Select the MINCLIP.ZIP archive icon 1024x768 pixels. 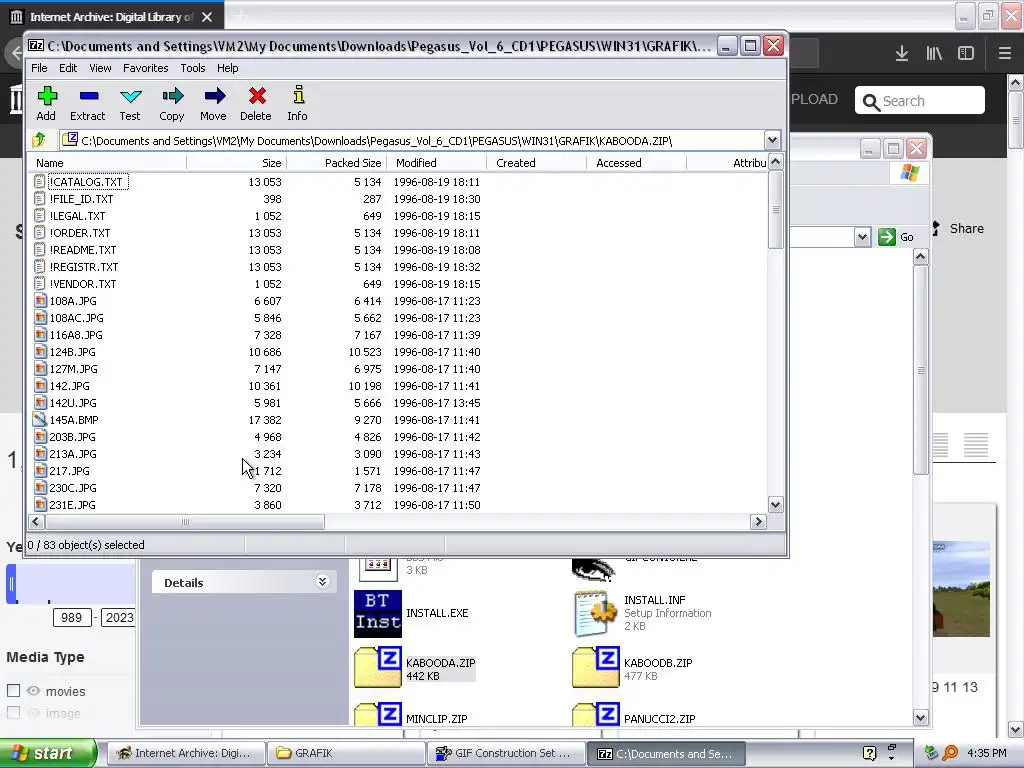coord(377,714)
